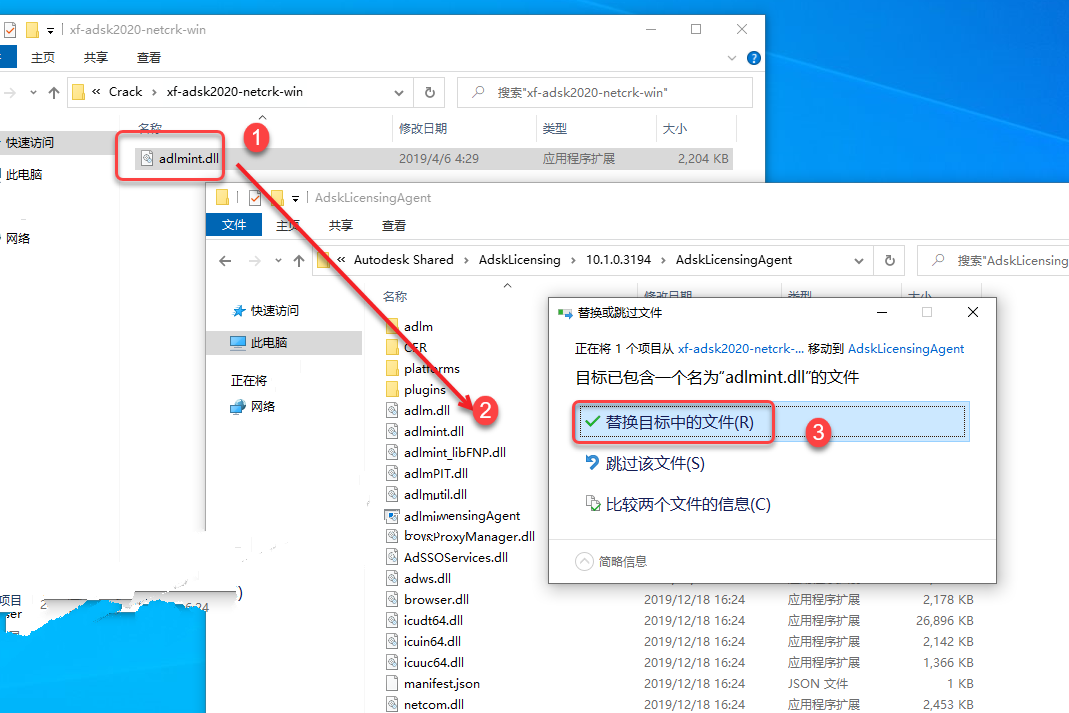The image size is (1069, 713).
Task: Select adlmint.dll in AdskLicensingAgent folder
Action: pos(434,431)
